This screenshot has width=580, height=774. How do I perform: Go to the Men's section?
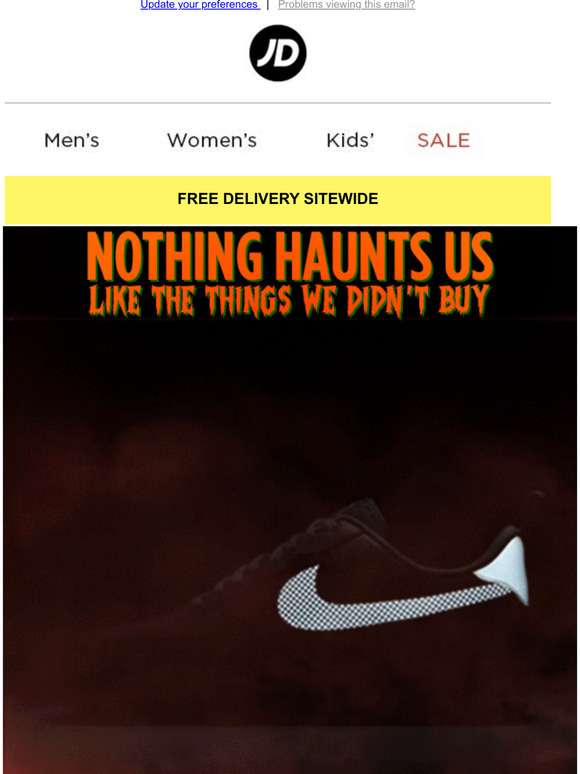pos(72,141)
